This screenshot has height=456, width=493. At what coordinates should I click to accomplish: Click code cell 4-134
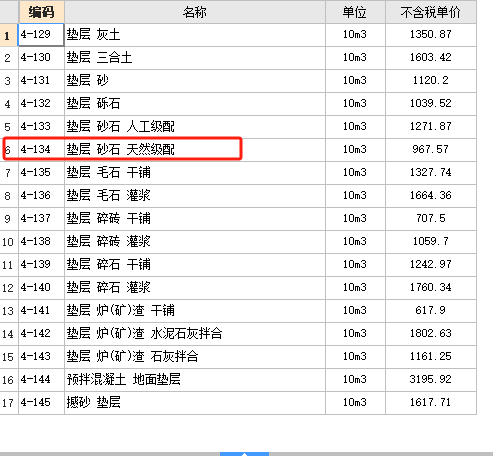41,150
